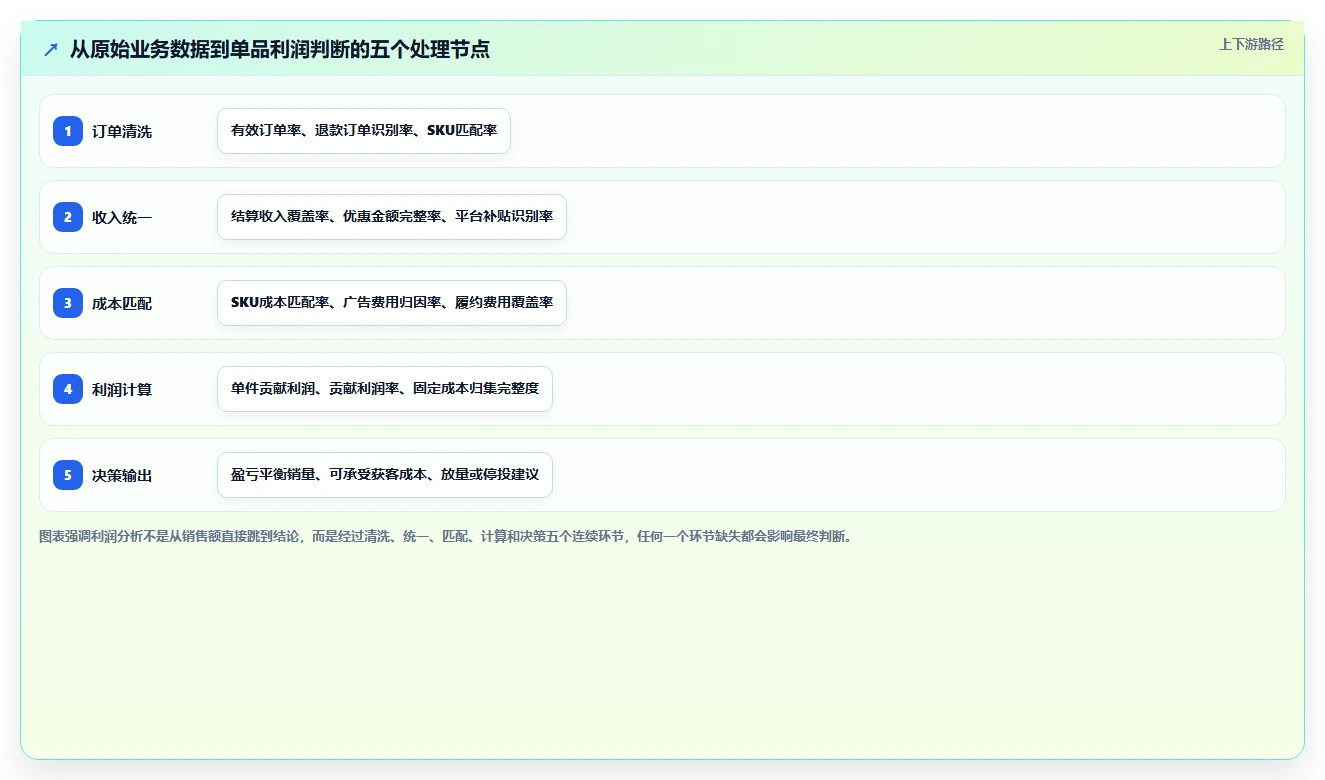The image size is (1325, 780).
Task: Select the 成本匹配 step label
Action: click(x=122, y=303)
